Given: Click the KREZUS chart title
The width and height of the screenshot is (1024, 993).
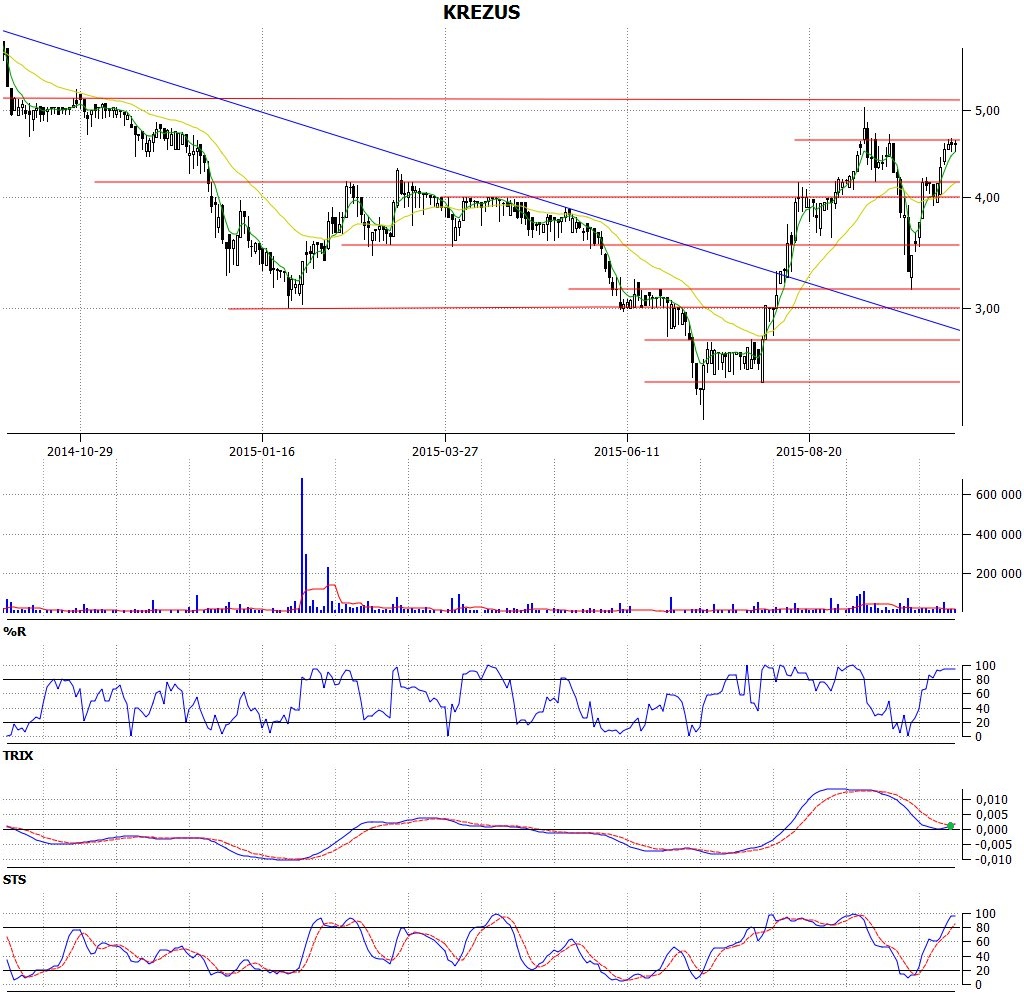Looking at the screenshot, I should pos(481,12).
